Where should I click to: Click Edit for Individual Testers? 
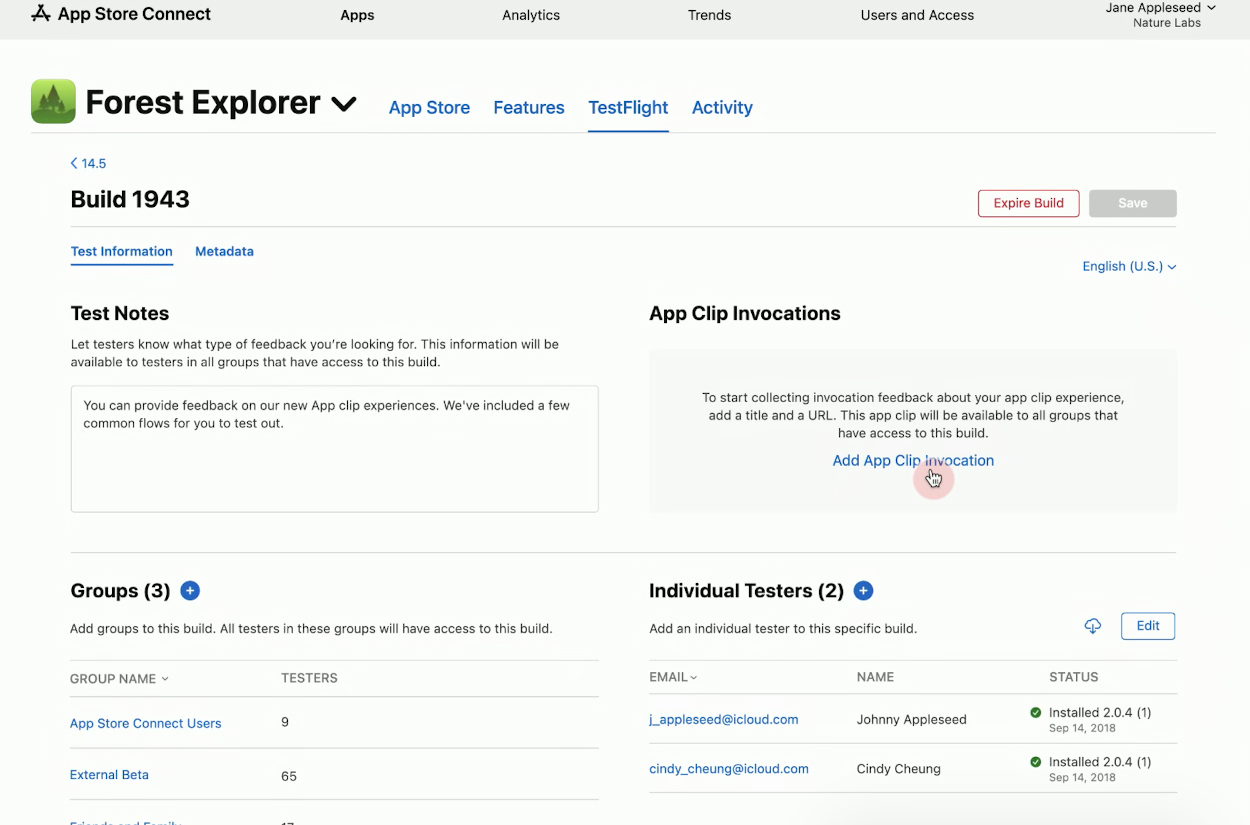click(1148, 626)
